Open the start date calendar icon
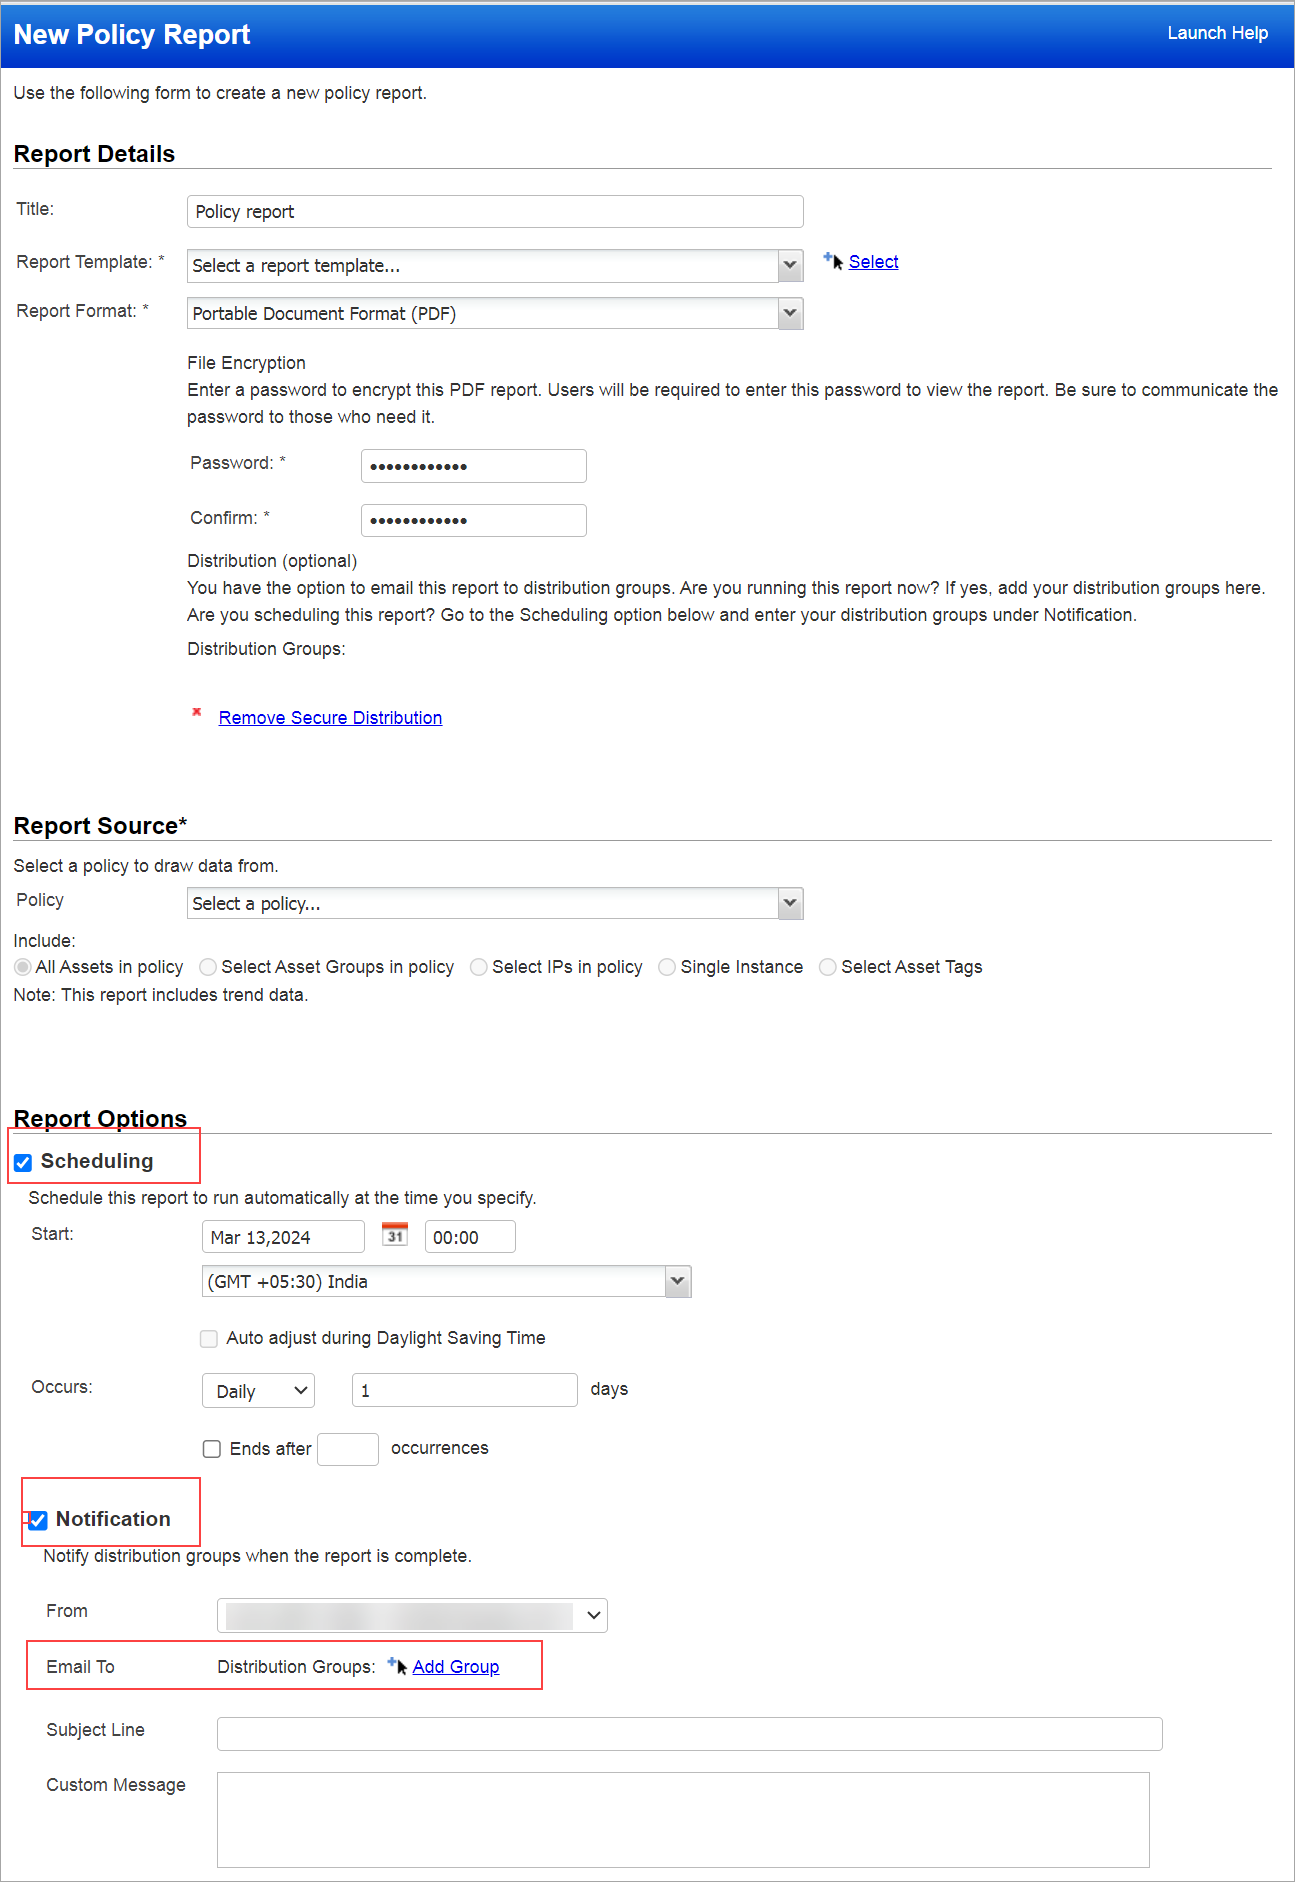 click(x=393, y=1235)
